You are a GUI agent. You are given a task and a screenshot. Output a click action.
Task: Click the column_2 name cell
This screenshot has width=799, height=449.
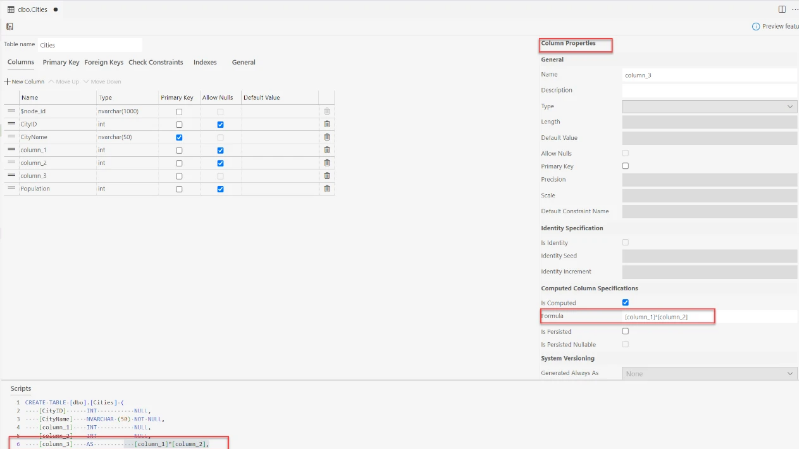(x=58, y=163)
